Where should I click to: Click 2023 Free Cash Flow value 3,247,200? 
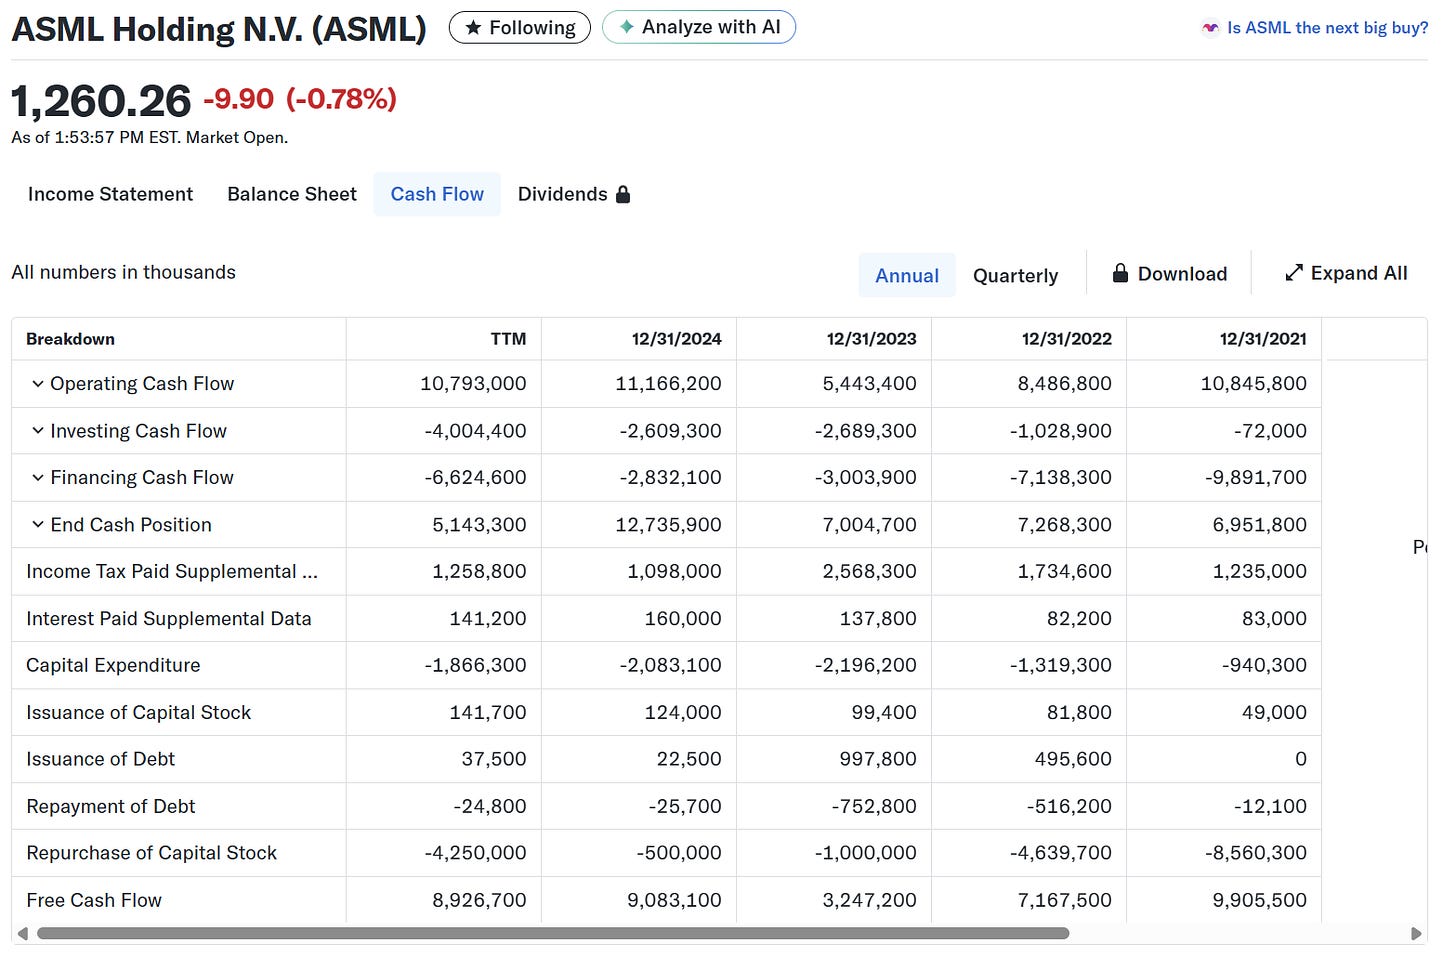tap(869, 900)
